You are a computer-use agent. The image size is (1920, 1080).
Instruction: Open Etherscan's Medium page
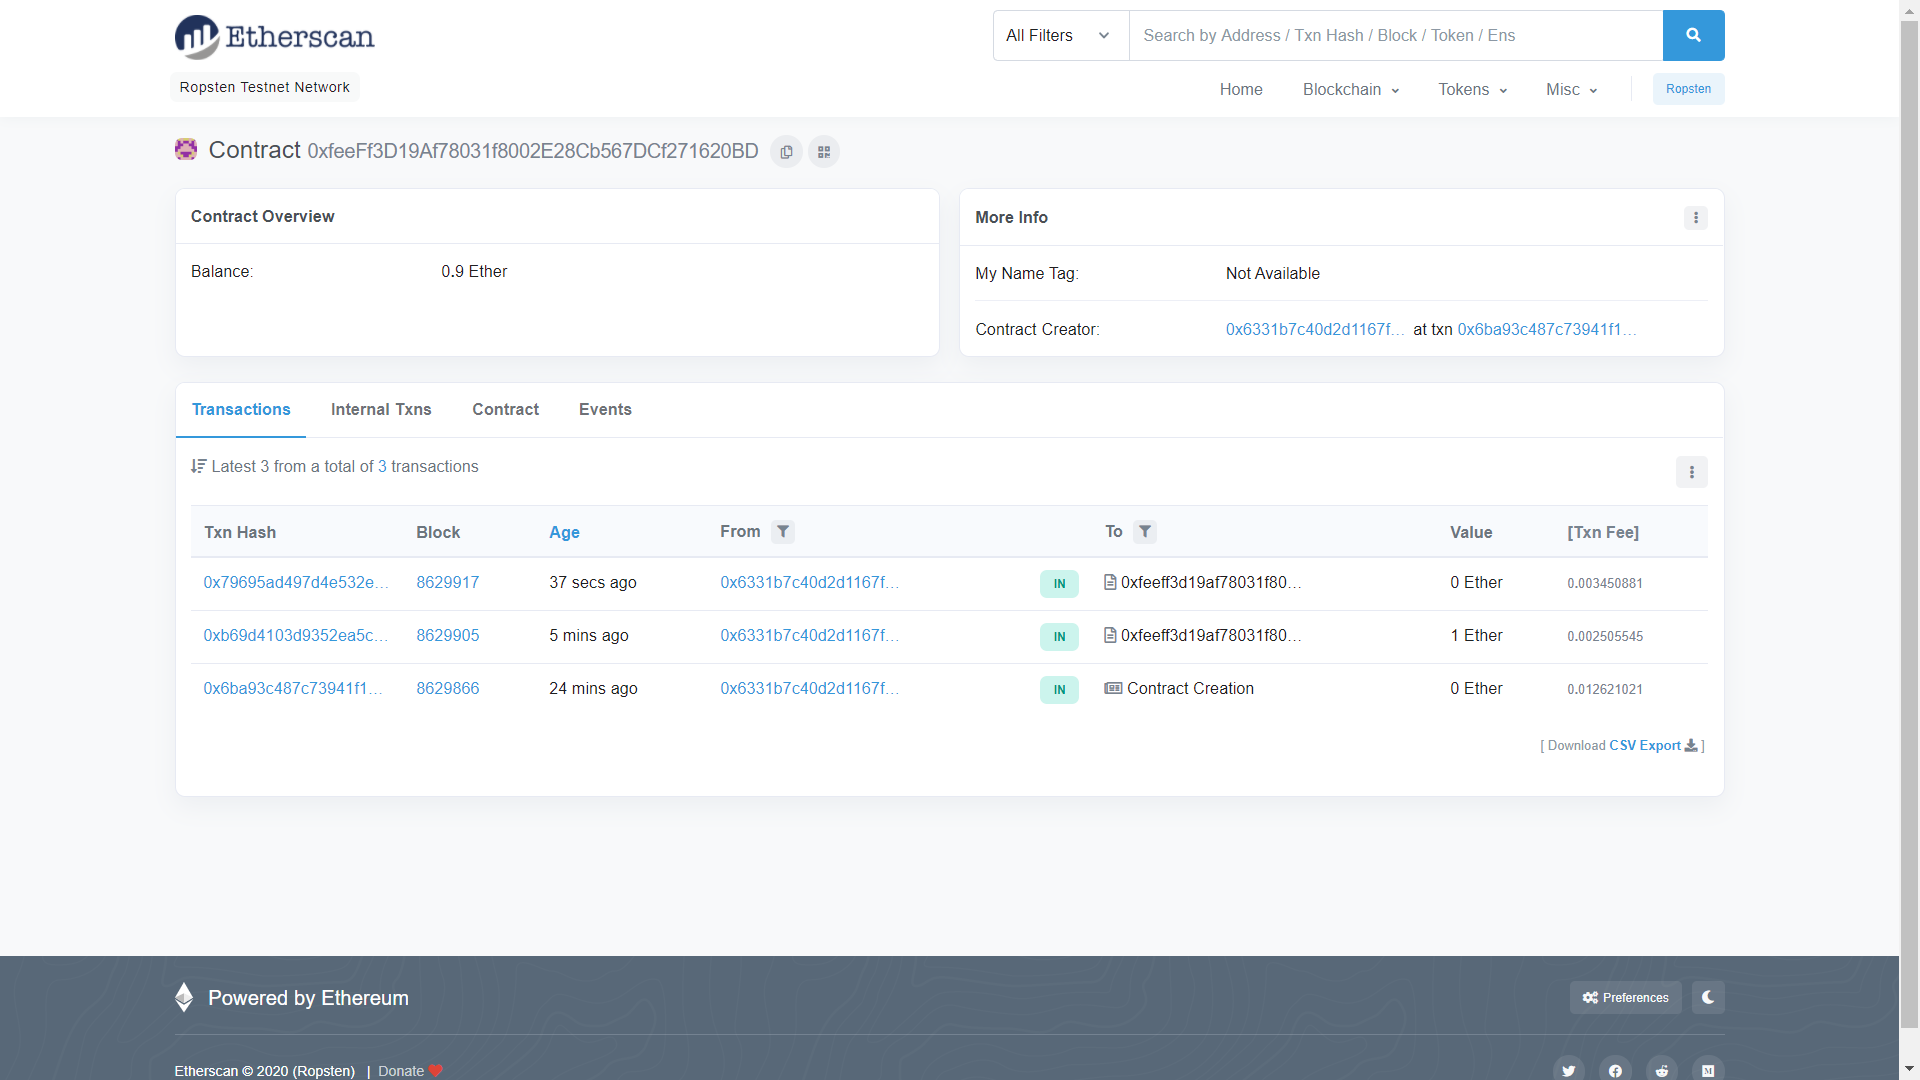pos(1708,1070)
